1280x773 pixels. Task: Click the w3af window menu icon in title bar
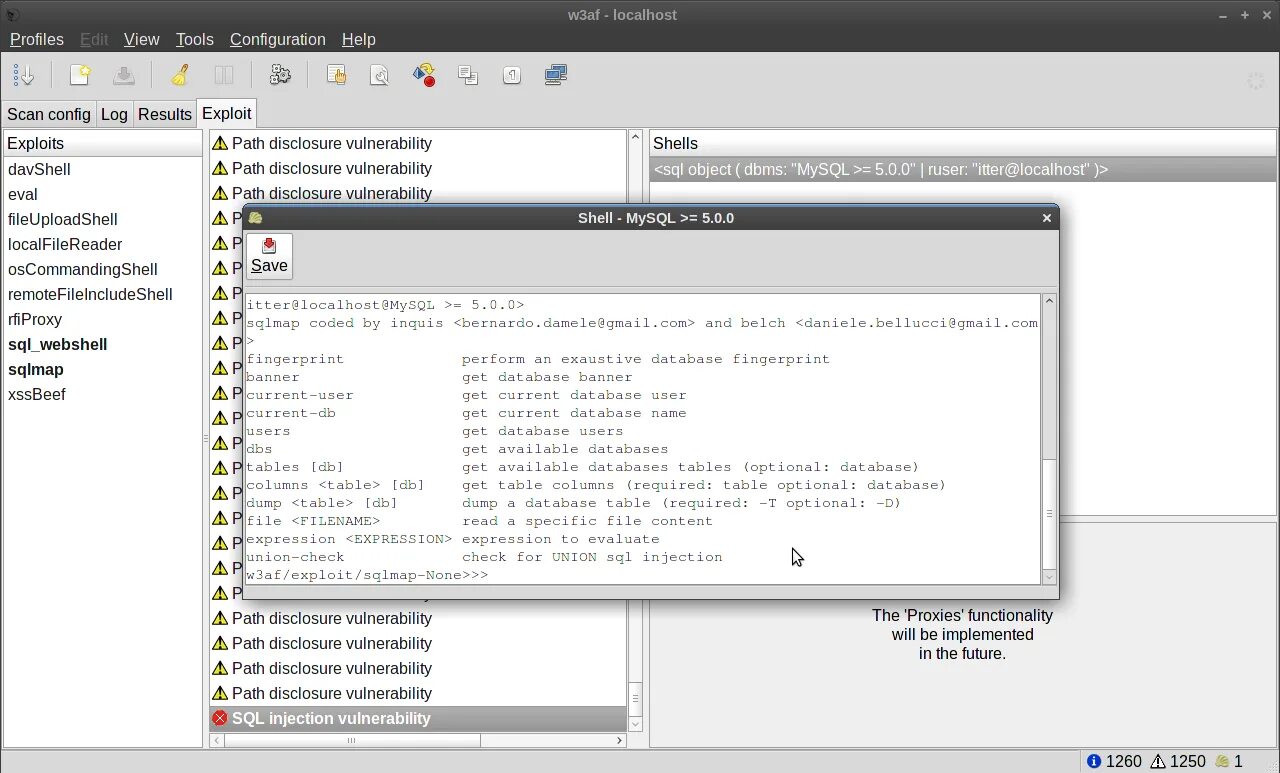pos(12,15)
